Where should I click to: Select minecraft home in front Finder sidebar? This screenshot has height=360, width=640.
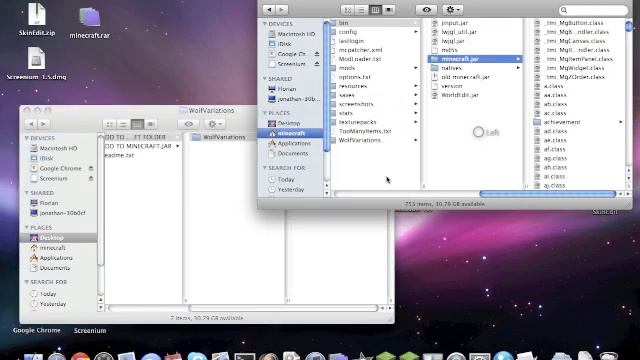click(x=290, y=133)
